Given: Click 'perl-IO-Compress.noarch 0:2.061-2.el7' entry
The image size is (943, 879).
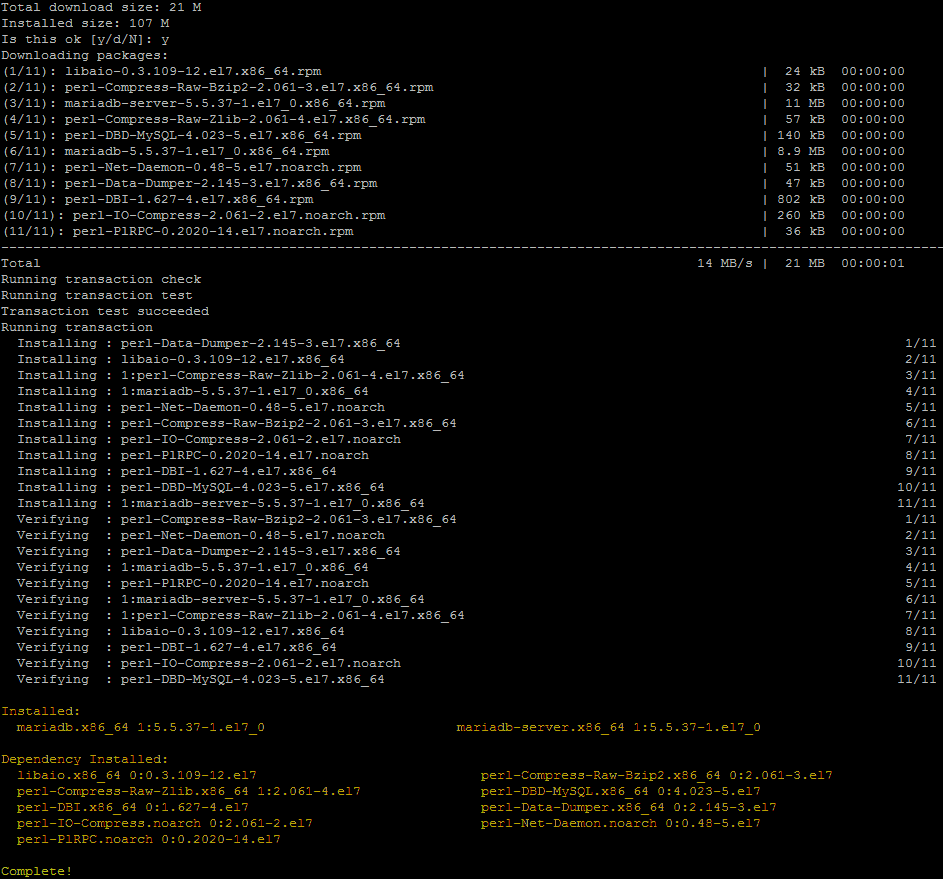Looking at the screenshot, I should (x=165, y=824).
